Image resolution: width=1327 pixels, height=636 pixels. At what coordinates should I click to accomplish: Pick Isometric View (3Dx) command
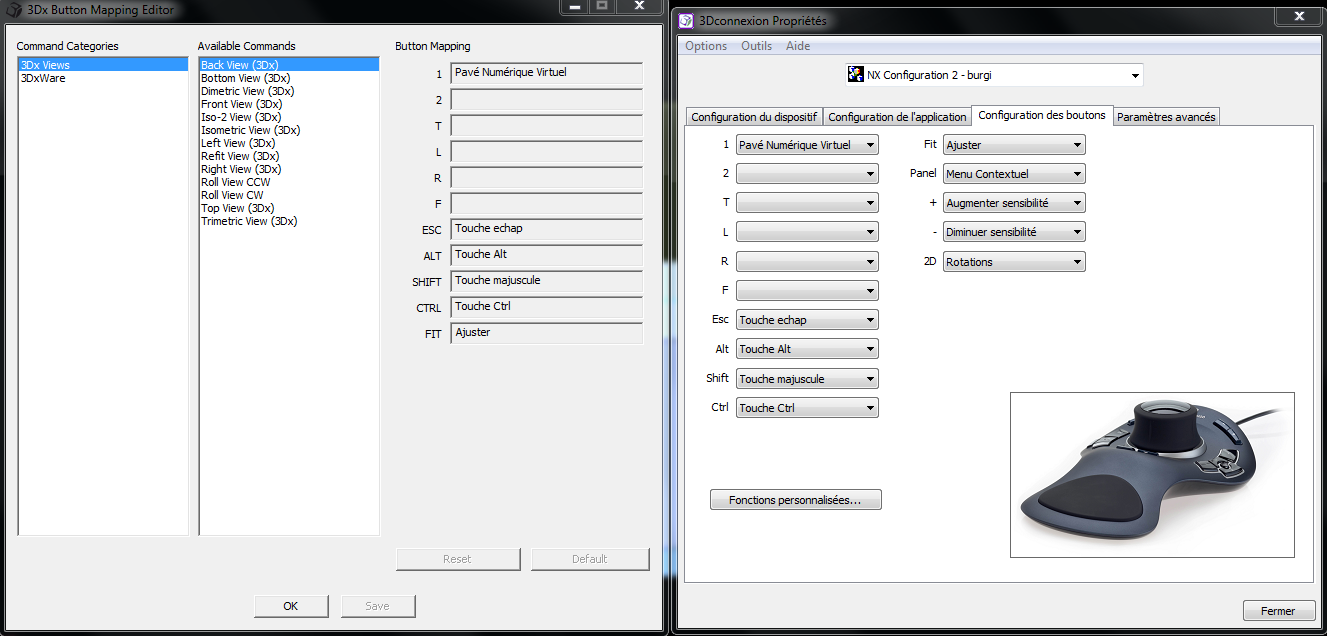pyautogui.click(x=289, y=130)
